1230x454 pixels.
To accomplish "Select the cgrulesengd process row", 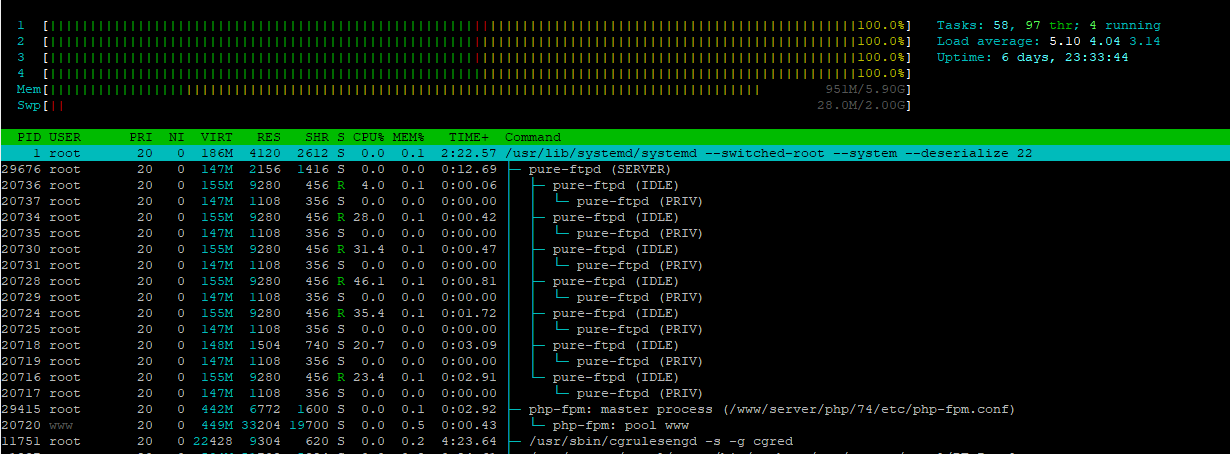I will [615, 441].
